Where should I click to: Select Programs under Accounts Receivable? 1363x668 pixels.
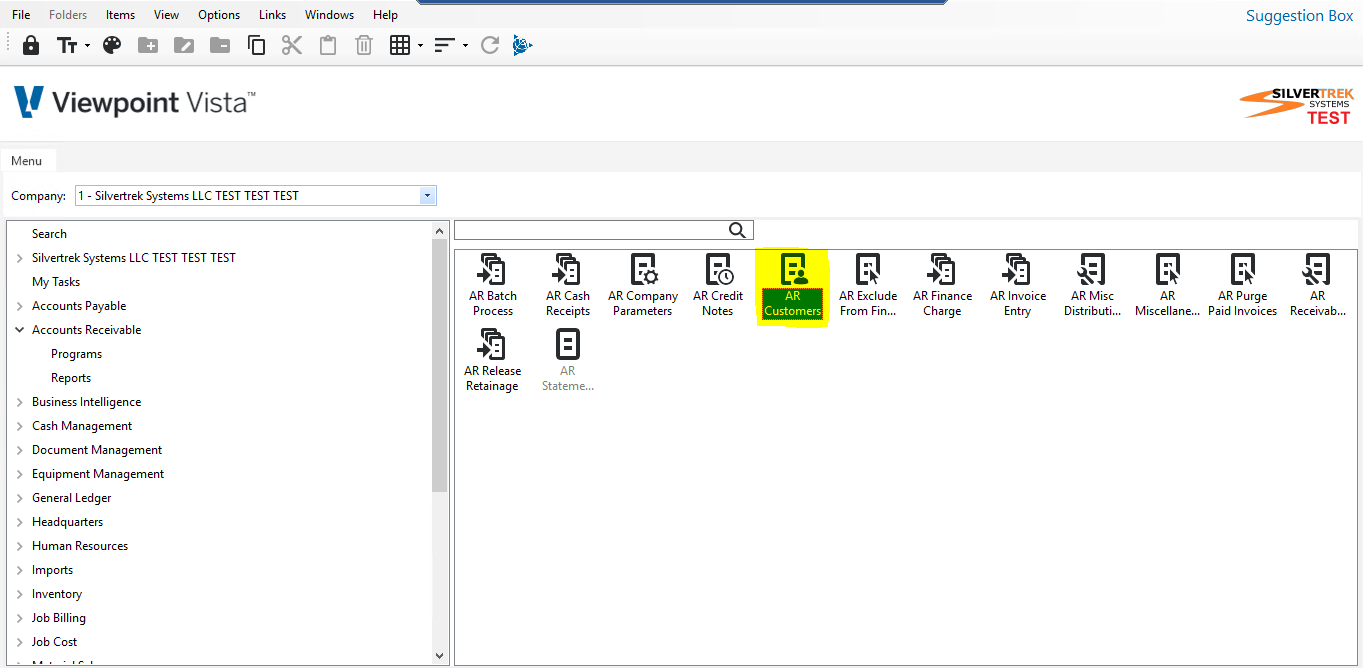point(77,354)
